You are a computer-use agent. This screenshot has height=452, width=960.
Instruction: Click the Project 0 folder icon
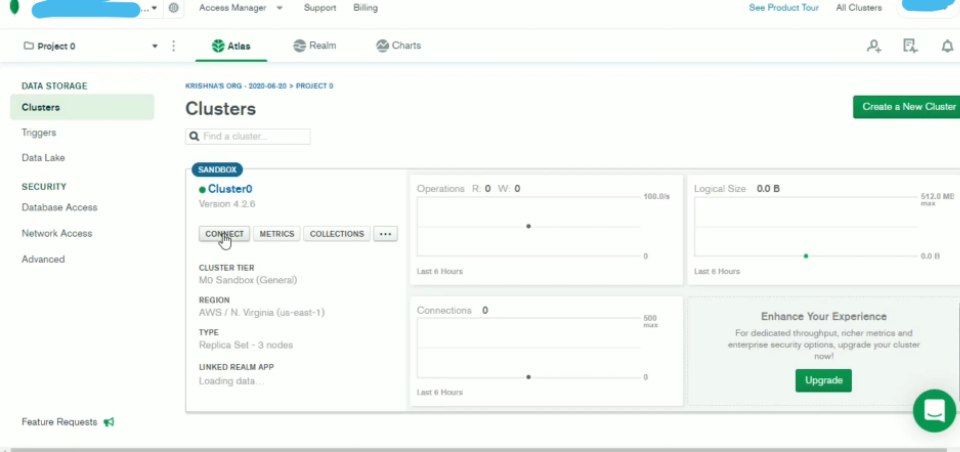[28, 46]
